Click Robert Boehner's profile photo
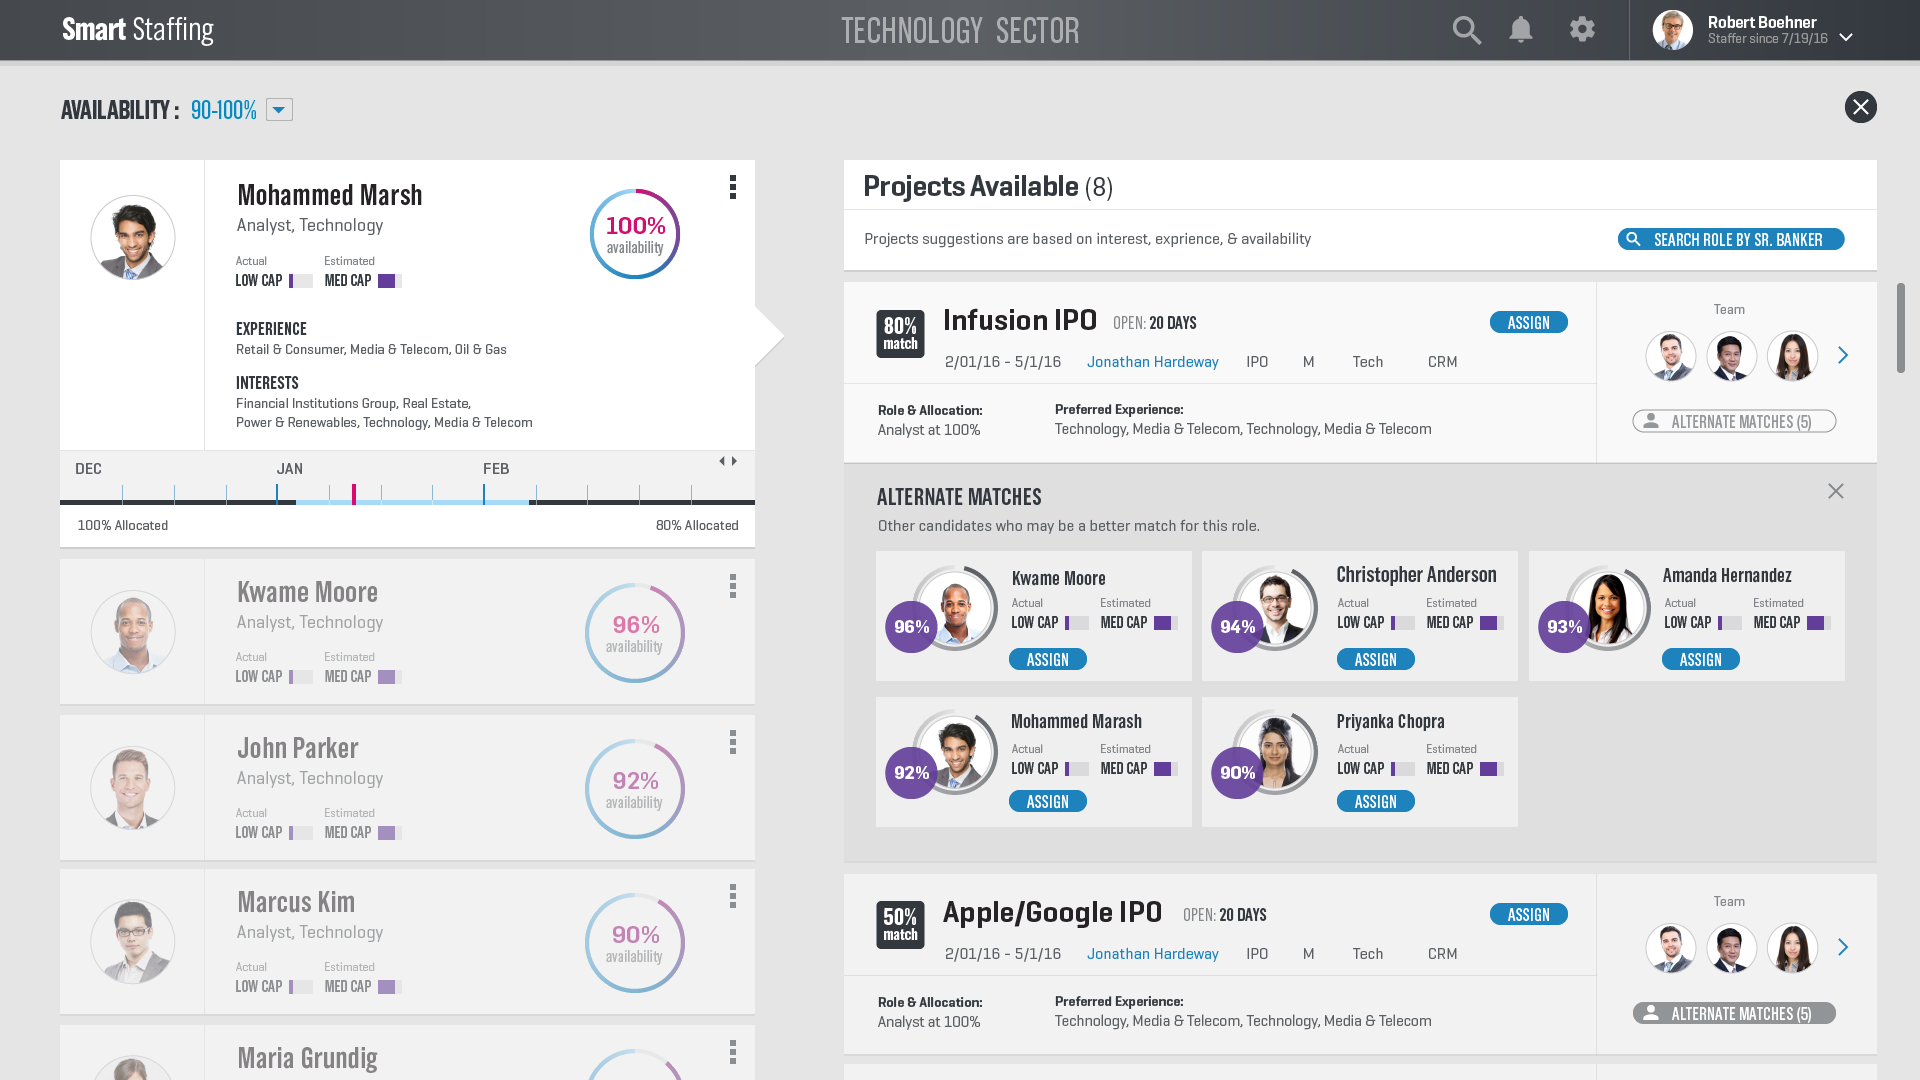 click(x=1672, y=30)
